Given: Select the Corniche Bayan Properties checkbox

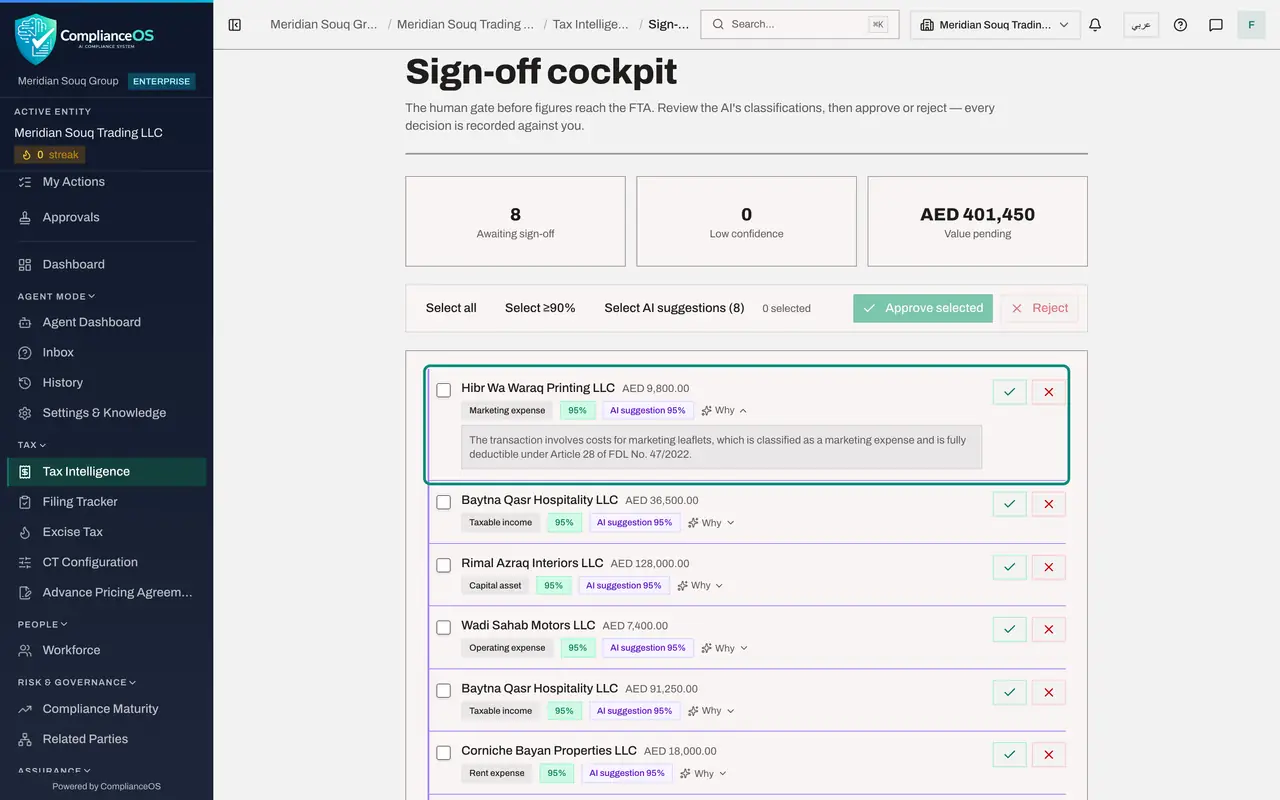Looking at the screenshot, I should [x=444, y=753].
